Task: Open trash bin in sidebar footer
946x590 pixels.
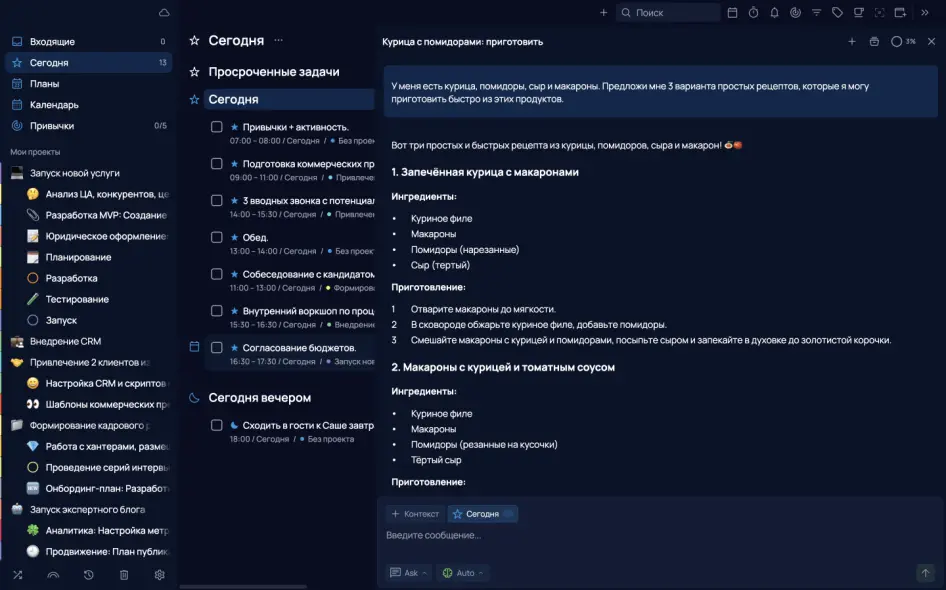Action: point(124,575)
